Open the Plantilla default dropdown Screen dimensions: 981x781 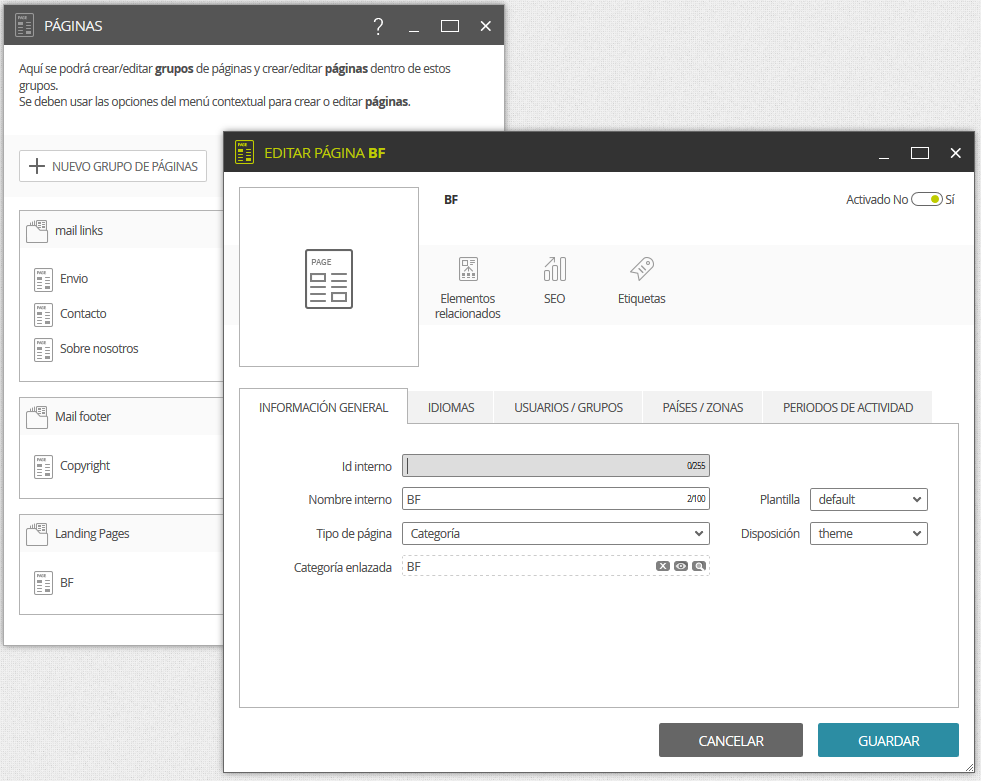coord(868,500)
